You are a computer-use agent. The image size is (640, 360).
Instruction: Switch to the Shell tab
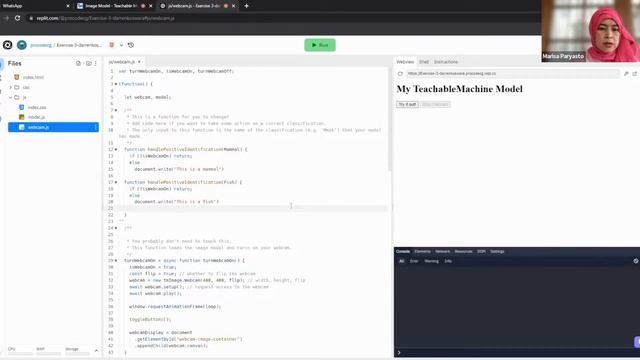pyautogui.click(x=424, y=62)
